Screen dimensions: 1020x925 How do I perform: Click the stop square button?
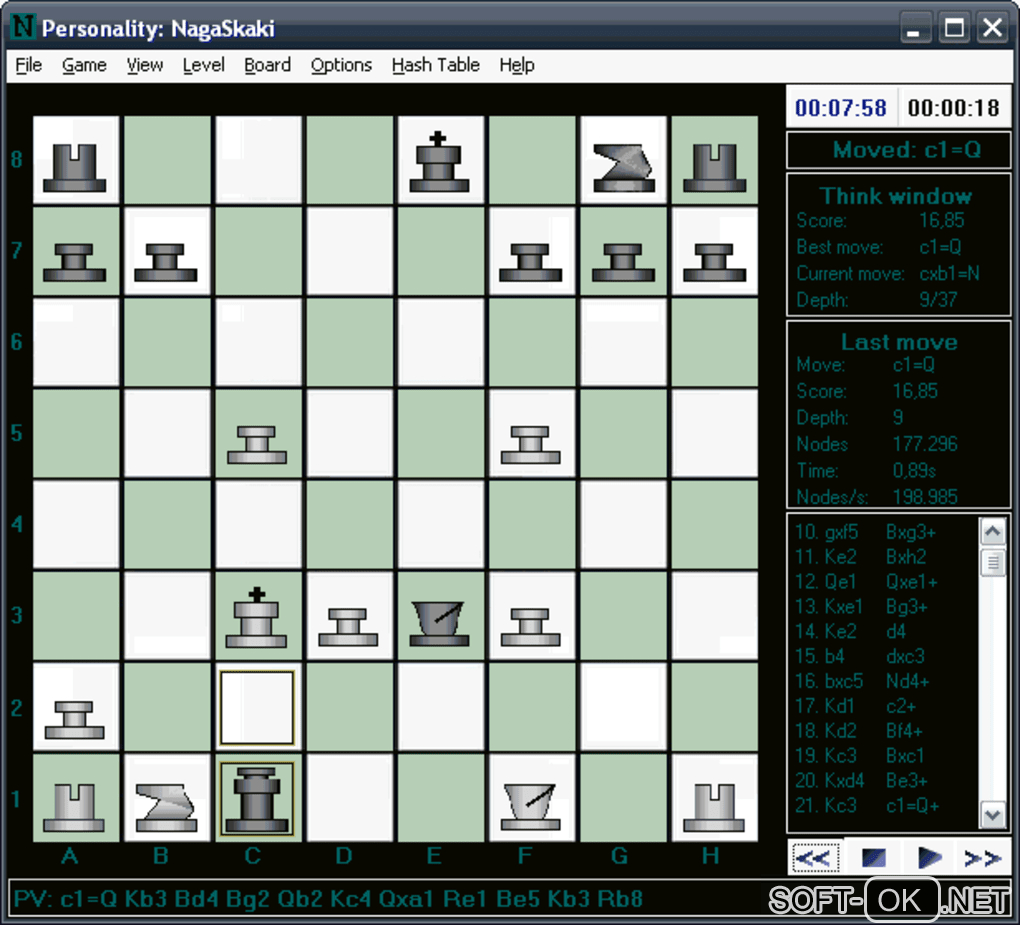click(x=874, y=857)
